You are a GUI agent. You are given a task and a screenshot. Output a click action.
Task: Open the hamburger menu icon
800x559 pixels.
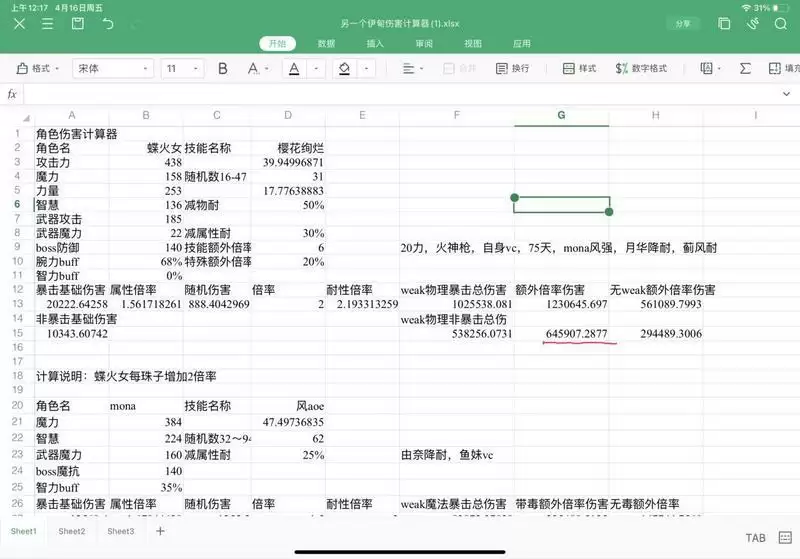click(x=47, y=23)
